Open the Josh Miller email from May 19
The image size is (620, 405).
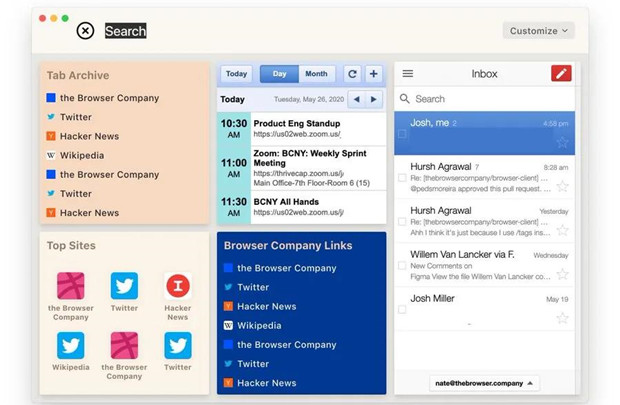point(484,308)
